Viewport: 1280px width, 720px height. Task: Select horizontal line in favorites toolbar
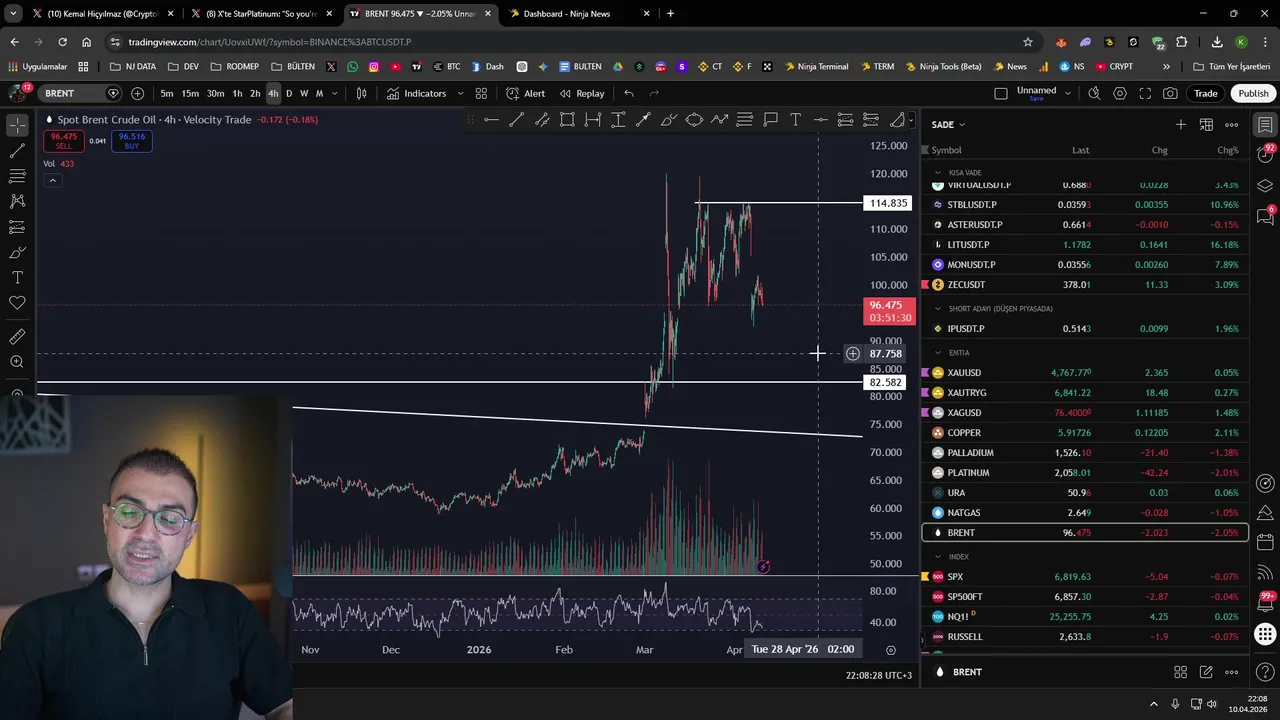491,120
